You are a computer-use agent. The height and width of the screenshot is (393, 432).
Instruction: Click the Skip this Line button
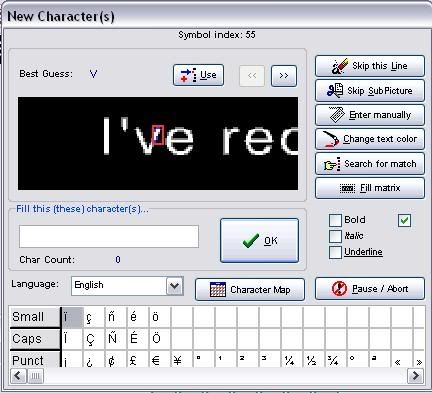(x=370, y=66)
